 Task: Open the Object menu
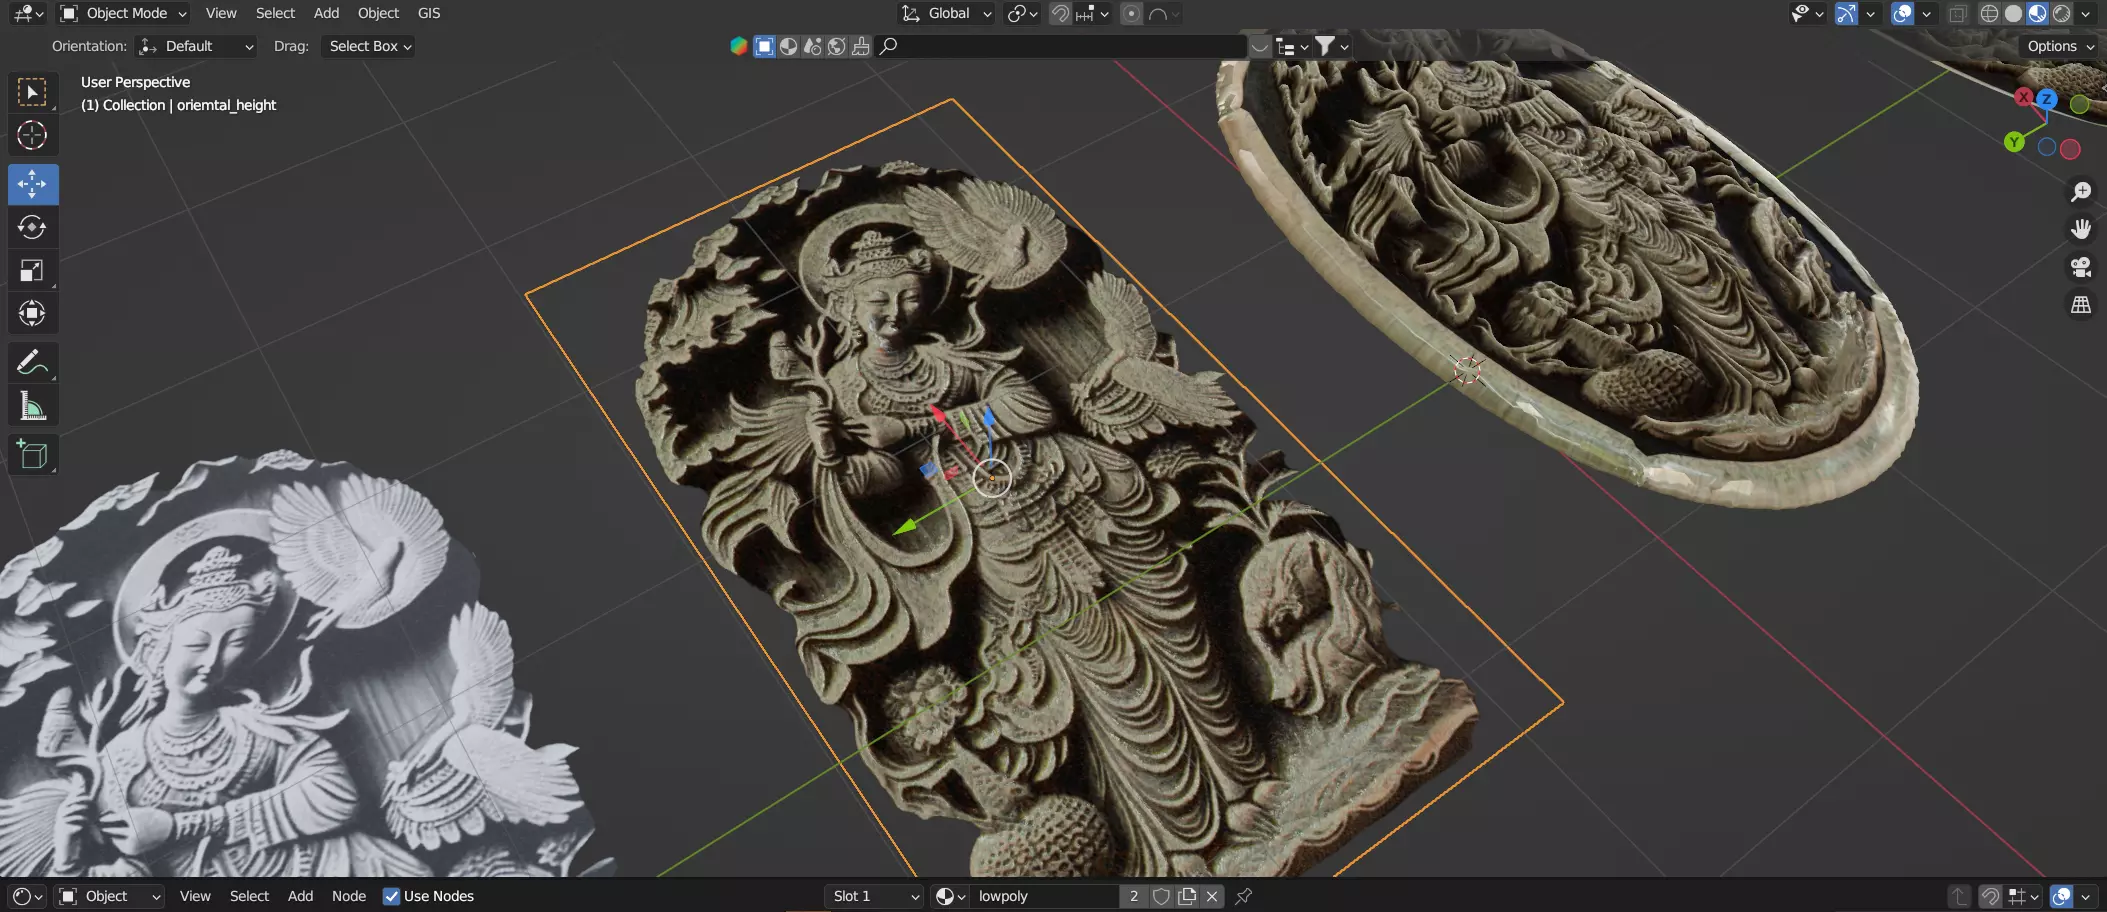pyautogui.click(x=378, y=13)
